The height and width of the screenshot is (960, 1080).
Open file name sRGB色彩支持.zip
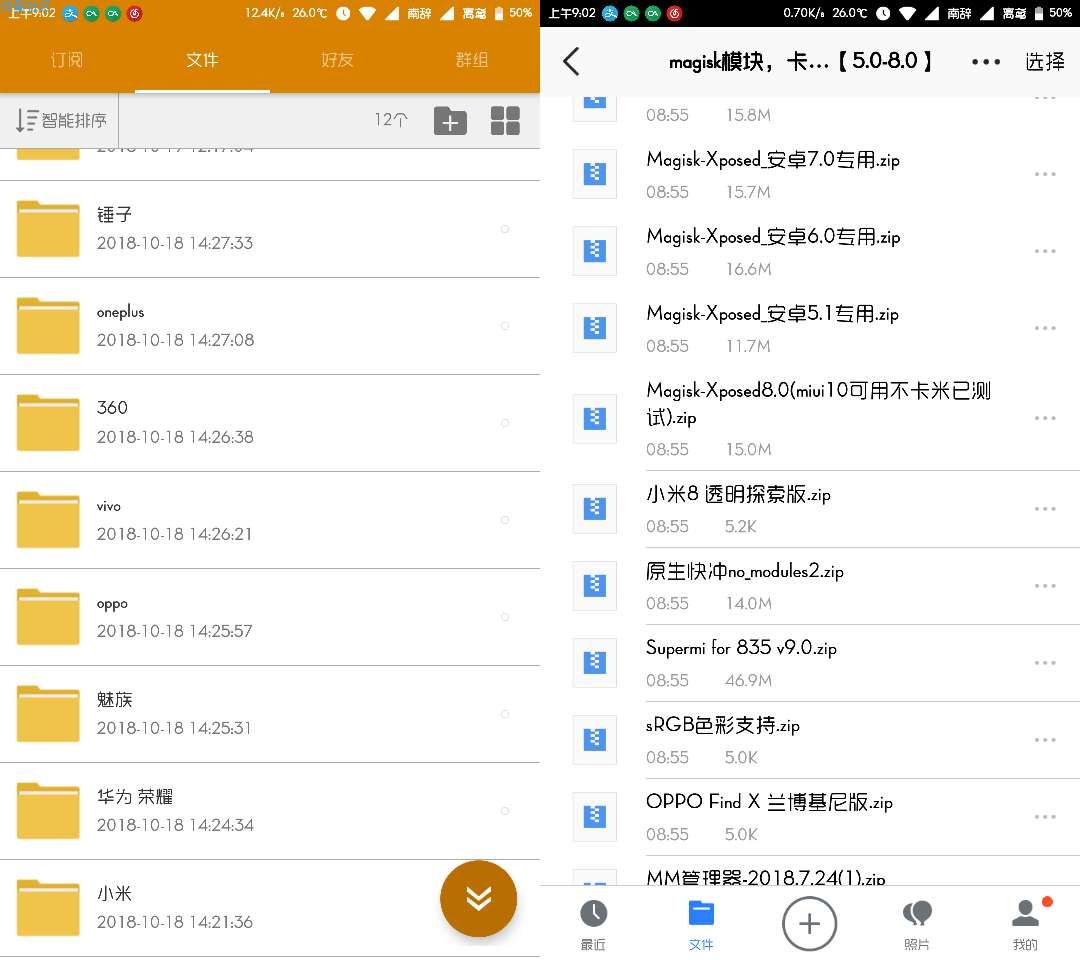[723, 725]
